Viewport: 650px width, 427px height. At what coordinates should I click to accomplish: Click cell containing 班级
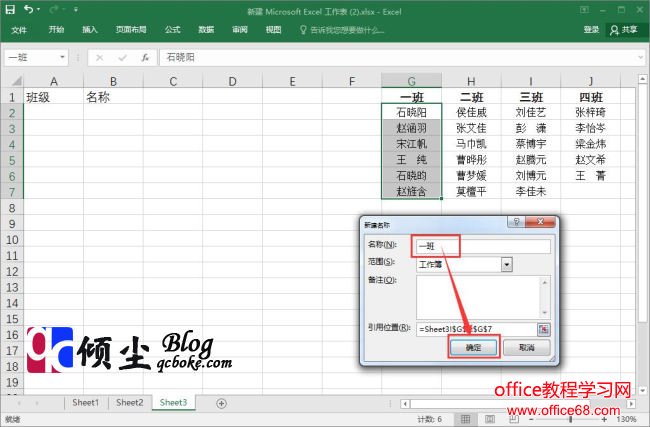coord(53,97)
